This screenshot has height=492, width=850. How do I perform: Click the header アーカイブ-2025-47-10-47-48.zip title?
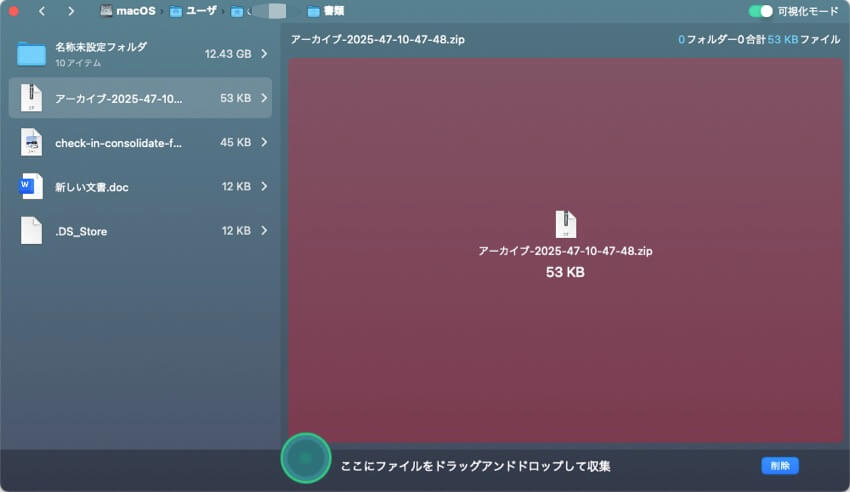pyautogui.click(x=377, y=40)
